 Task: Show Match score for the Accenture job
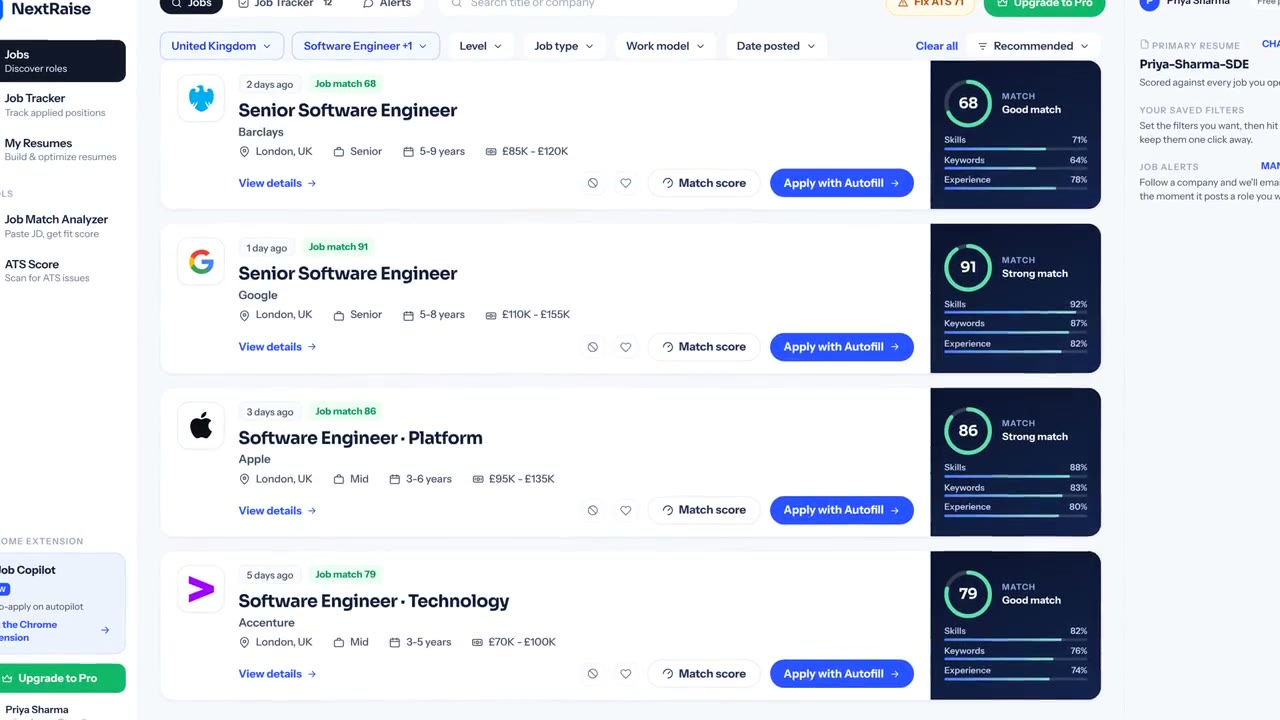(704, 674)
